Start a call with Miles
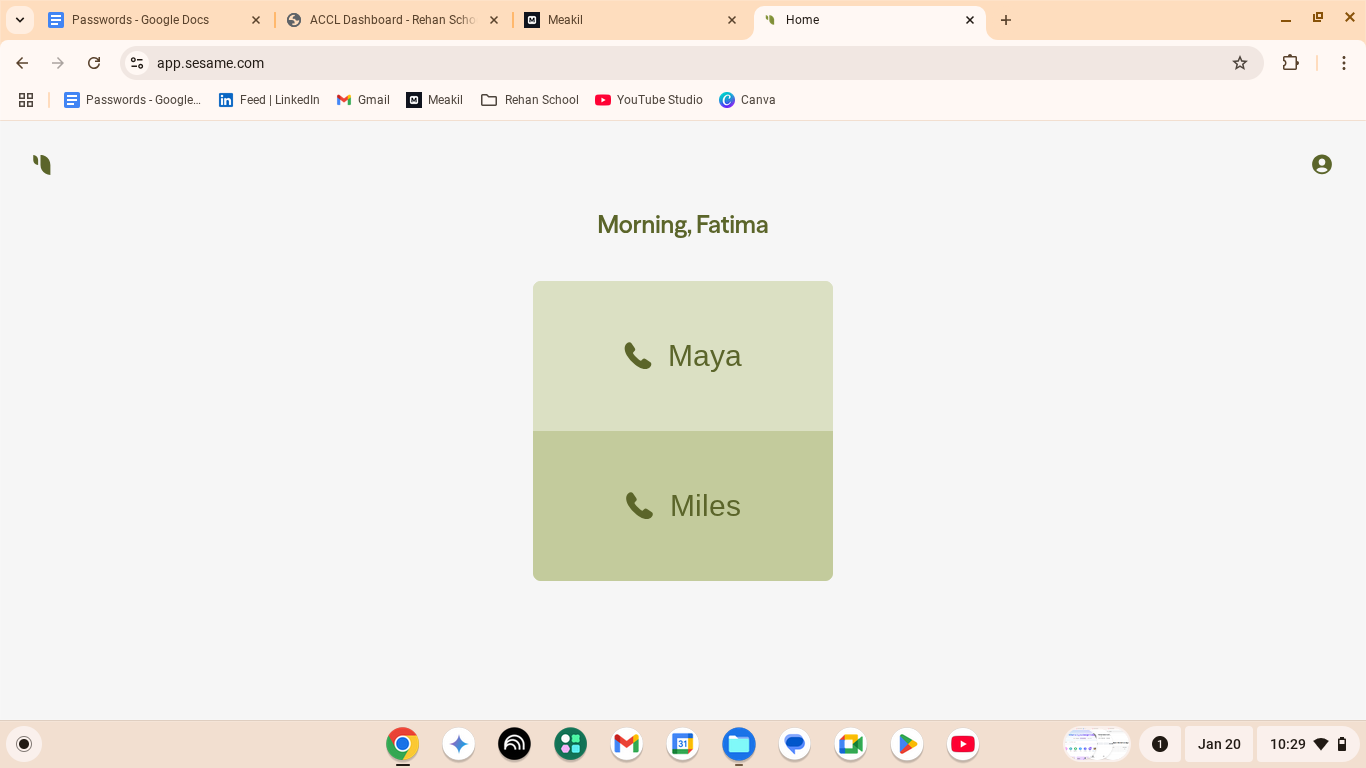Image resolution: width=1366 pixels, height=768 pixels. (x=682, y=506)
